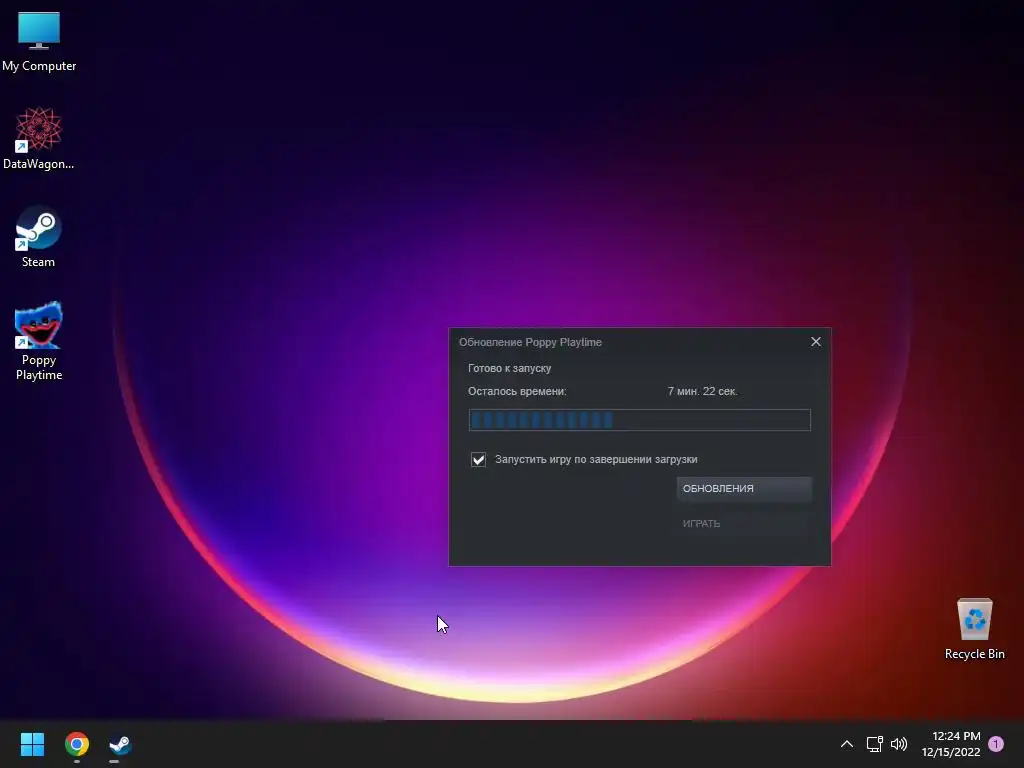This screenshot has height=768, width=1024.
Task: Close the Poppy Playtime update dialog
Action: click(816, 342)
